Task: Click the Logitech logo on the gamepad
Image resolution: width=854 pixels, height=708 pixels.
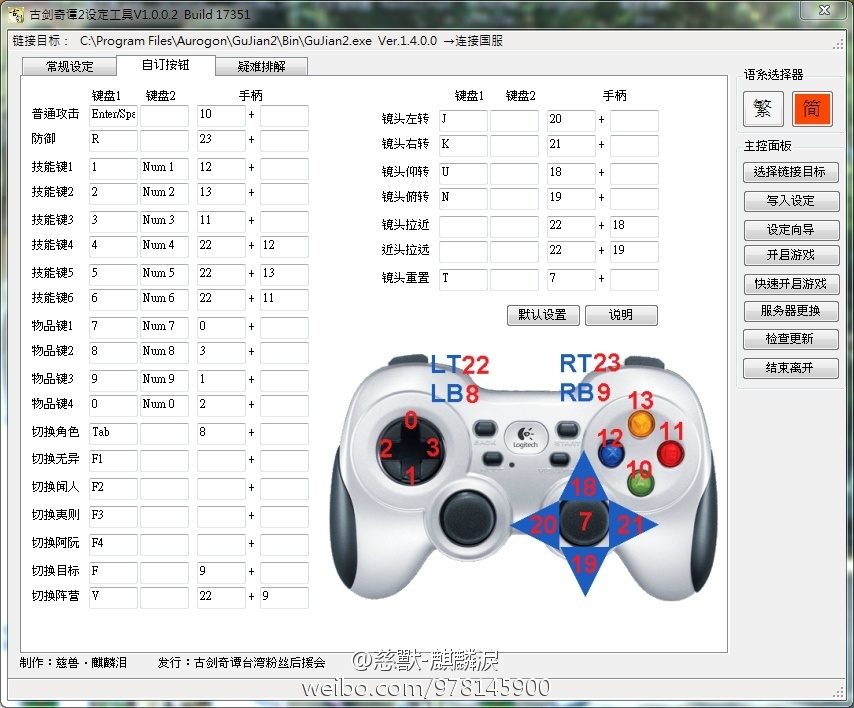Action: (523, 438)
